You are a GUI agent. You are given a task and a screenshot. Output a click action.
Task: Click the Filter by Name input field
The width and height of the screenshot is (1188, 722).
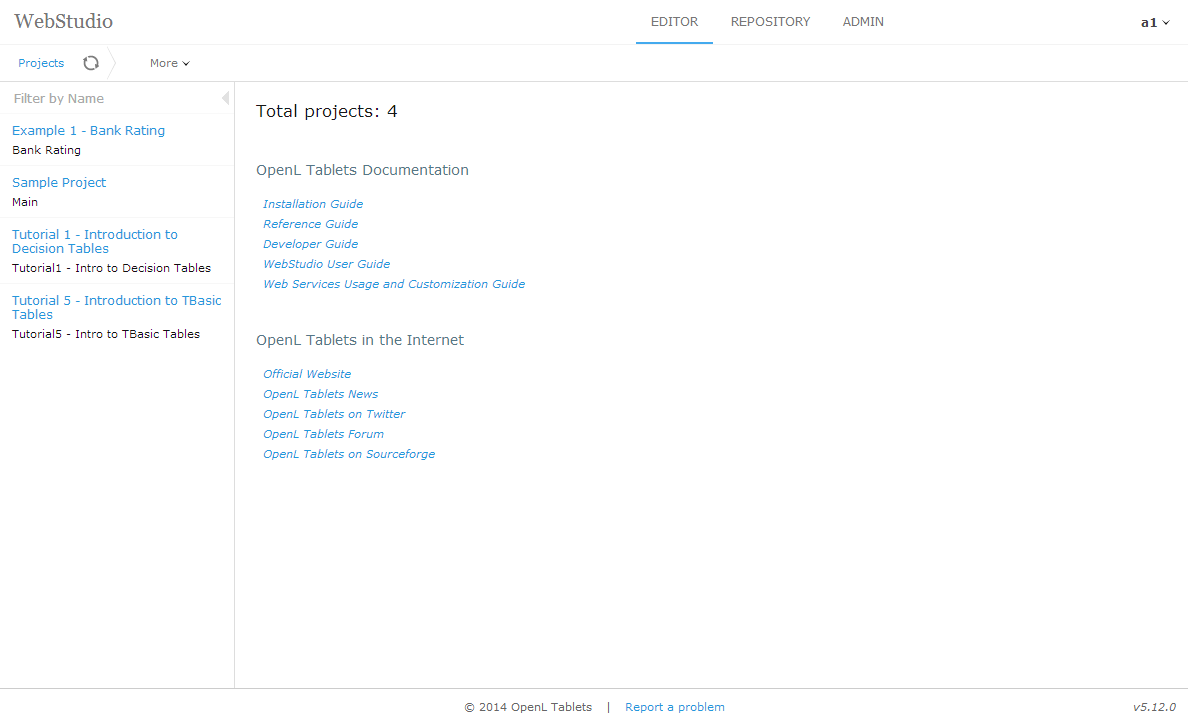[100, 98]
